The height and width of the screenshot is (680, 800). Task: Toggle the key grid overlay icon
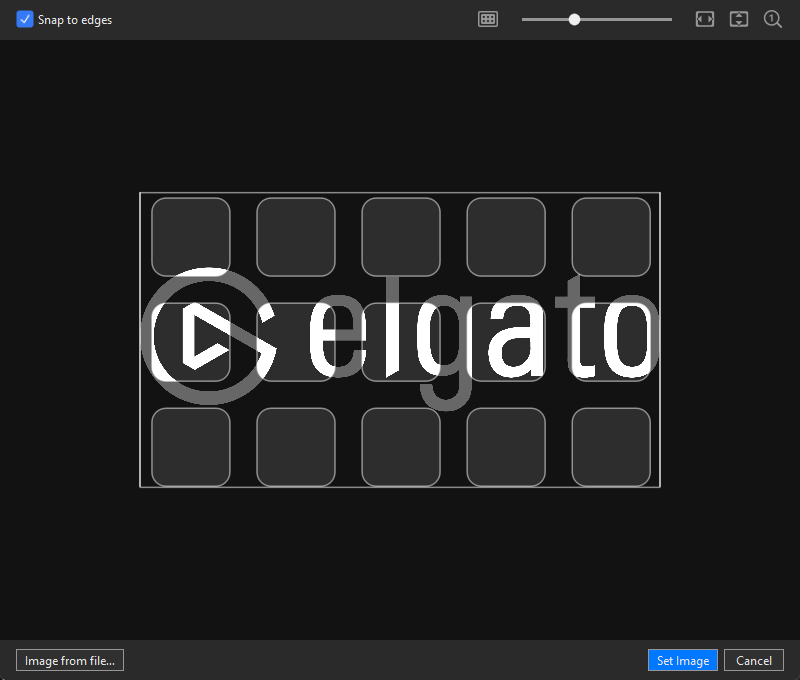488,19
